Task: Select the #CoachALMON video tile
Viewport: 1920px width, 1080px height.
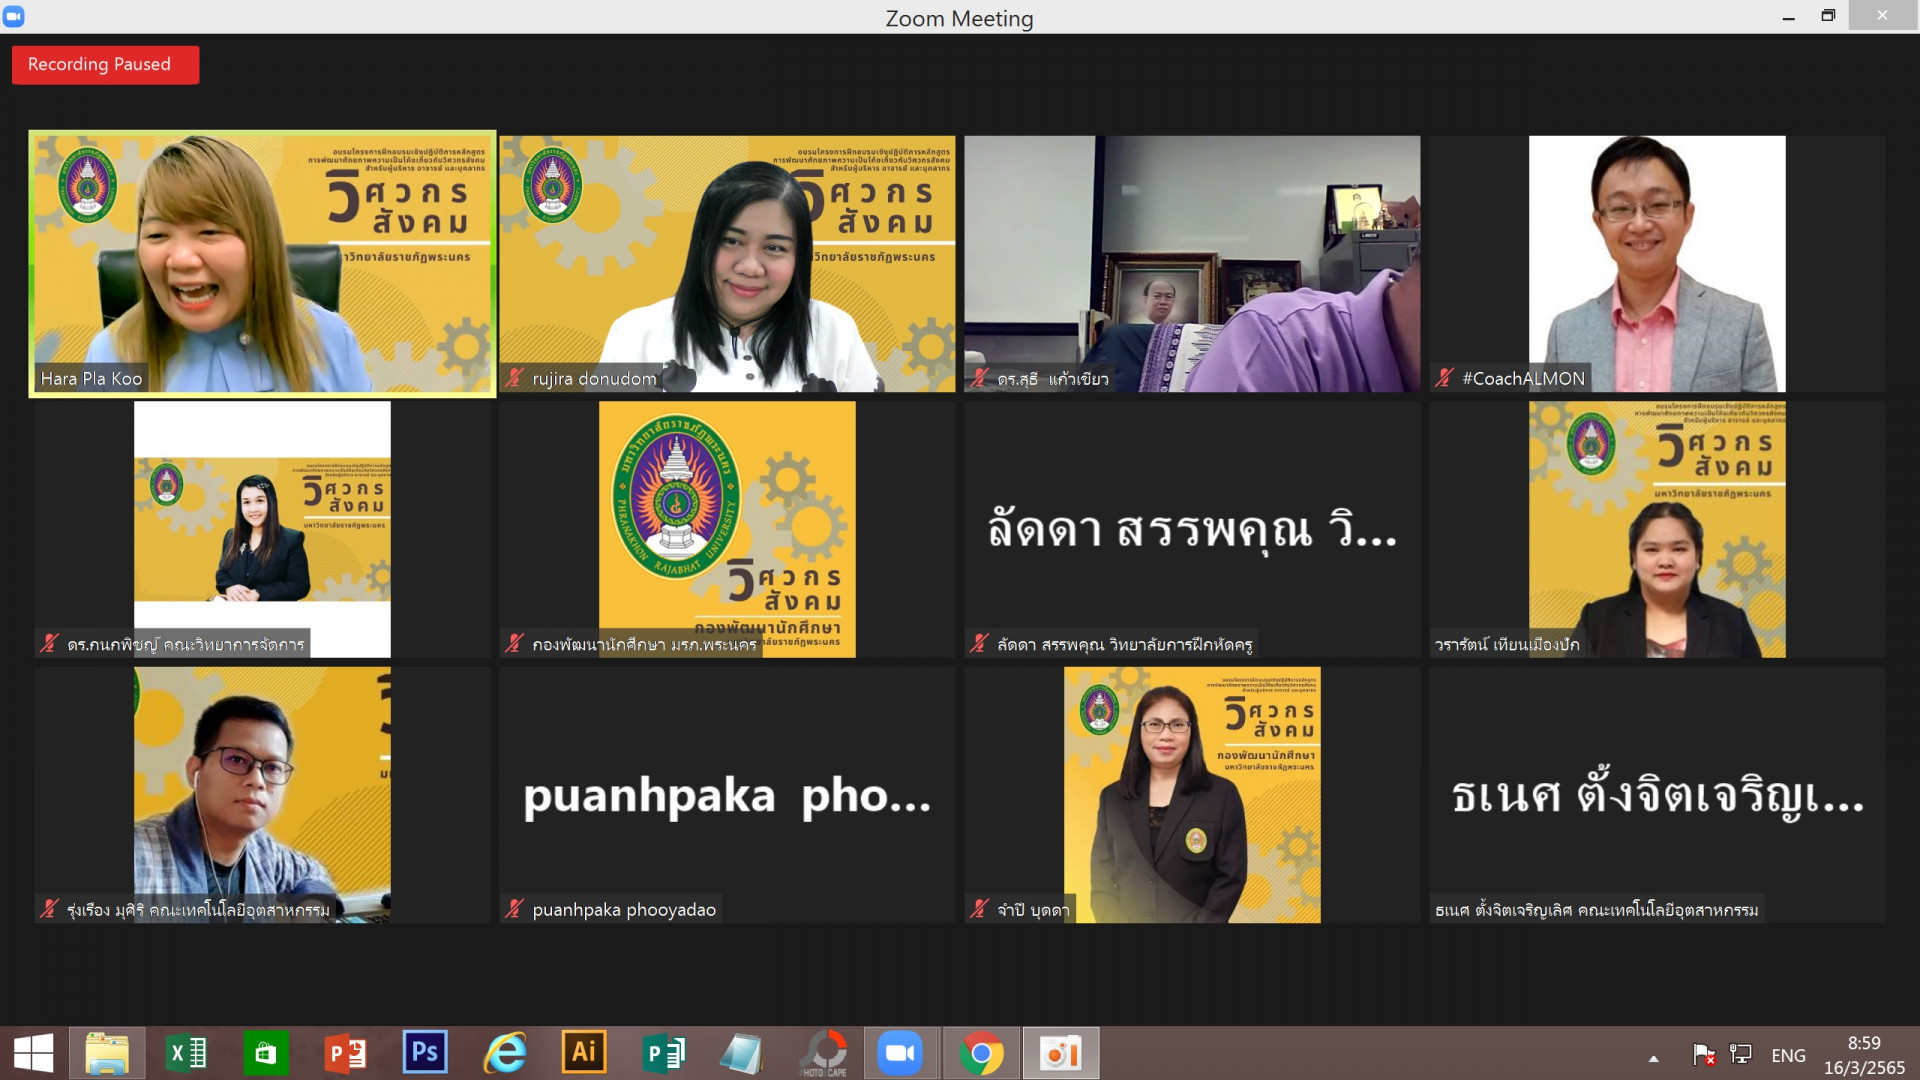Action: (1656, 264)
